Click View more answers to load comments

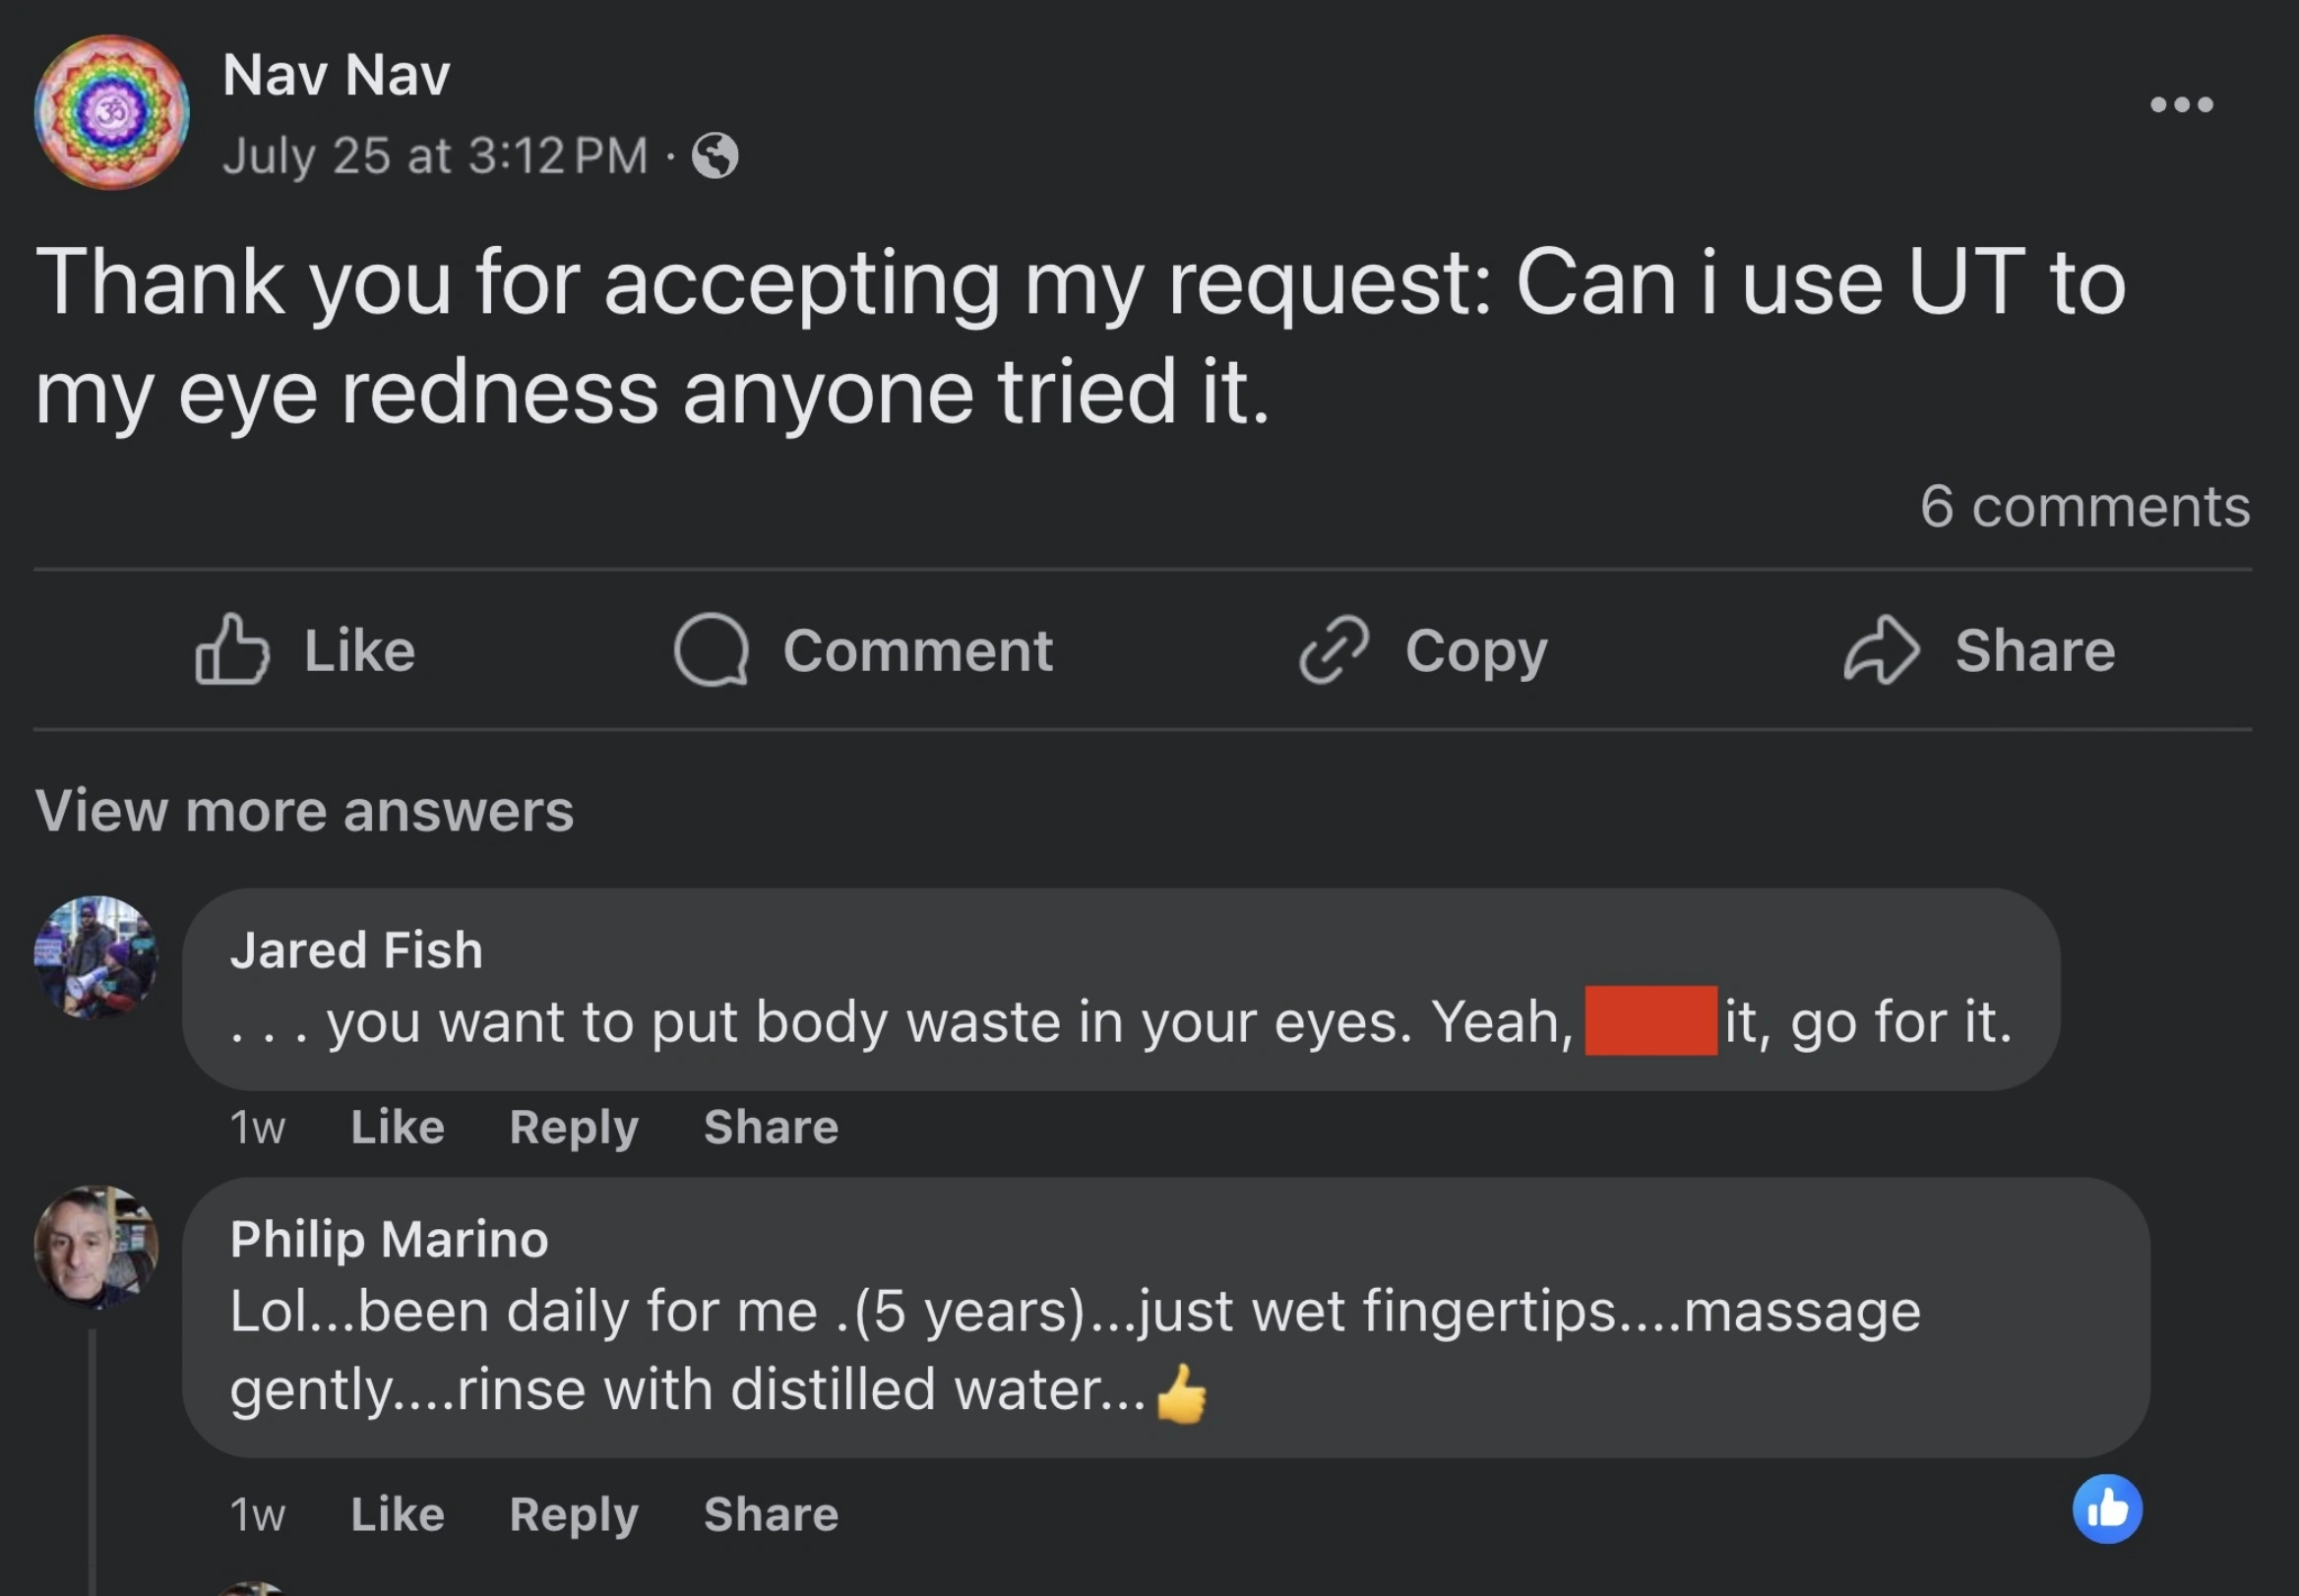pos(305,810)
